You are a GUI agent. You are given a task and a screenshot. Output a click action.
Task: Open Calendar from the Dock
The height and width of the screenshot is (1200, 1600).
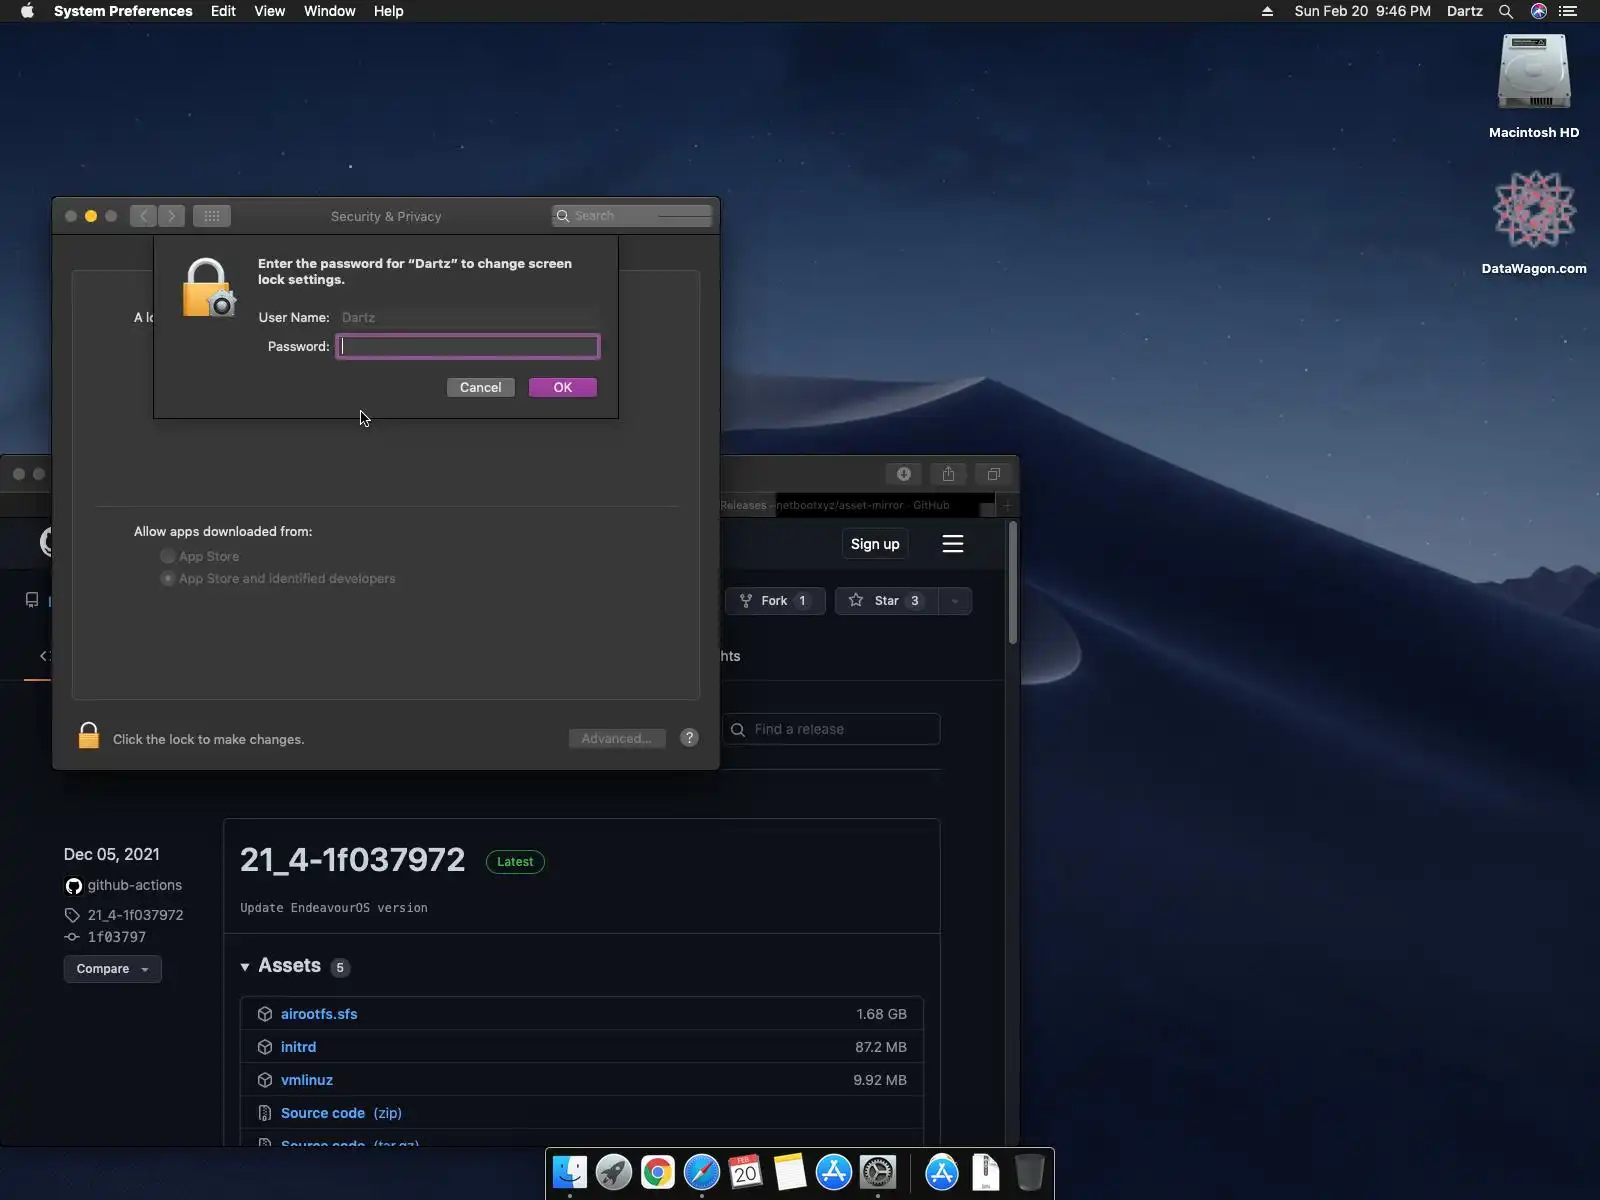tap(746, 1172)
